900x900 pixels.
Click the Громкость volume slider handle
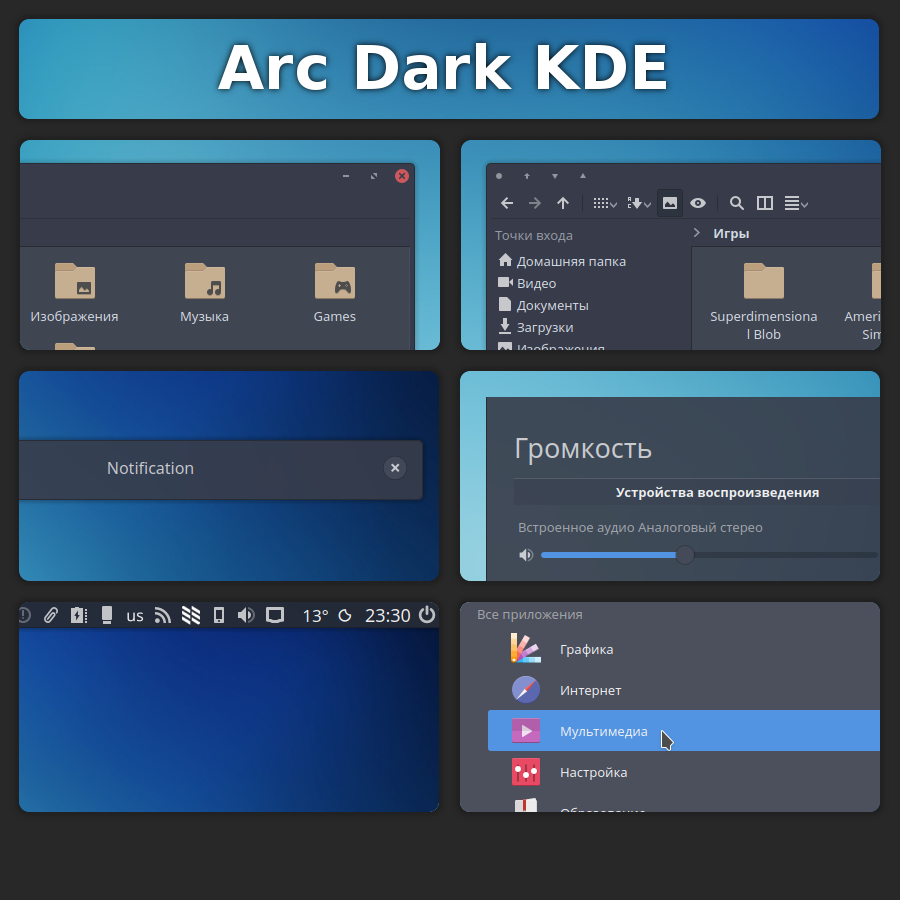(x=685, y=555)
